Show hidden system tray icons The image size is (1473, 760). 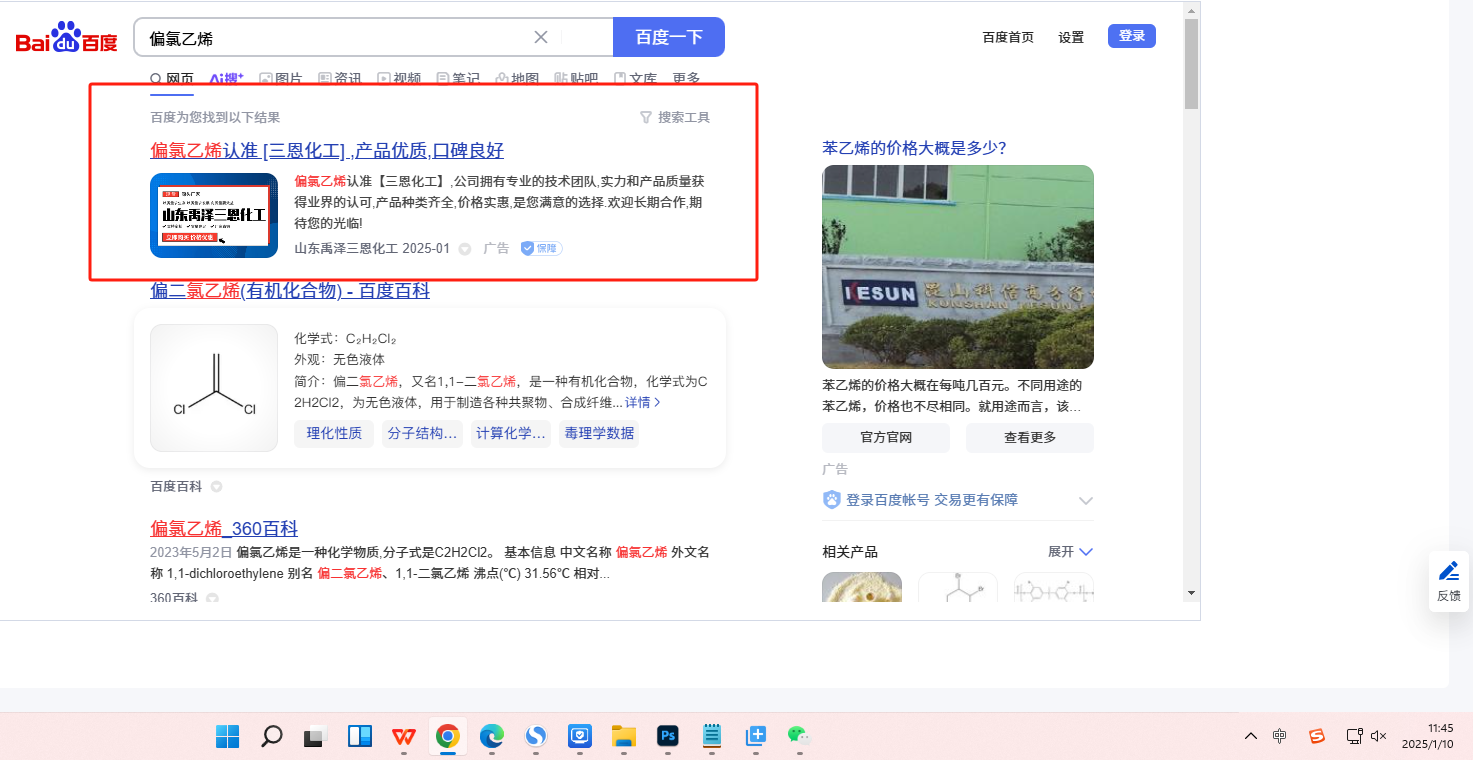tap(1251, 736)
